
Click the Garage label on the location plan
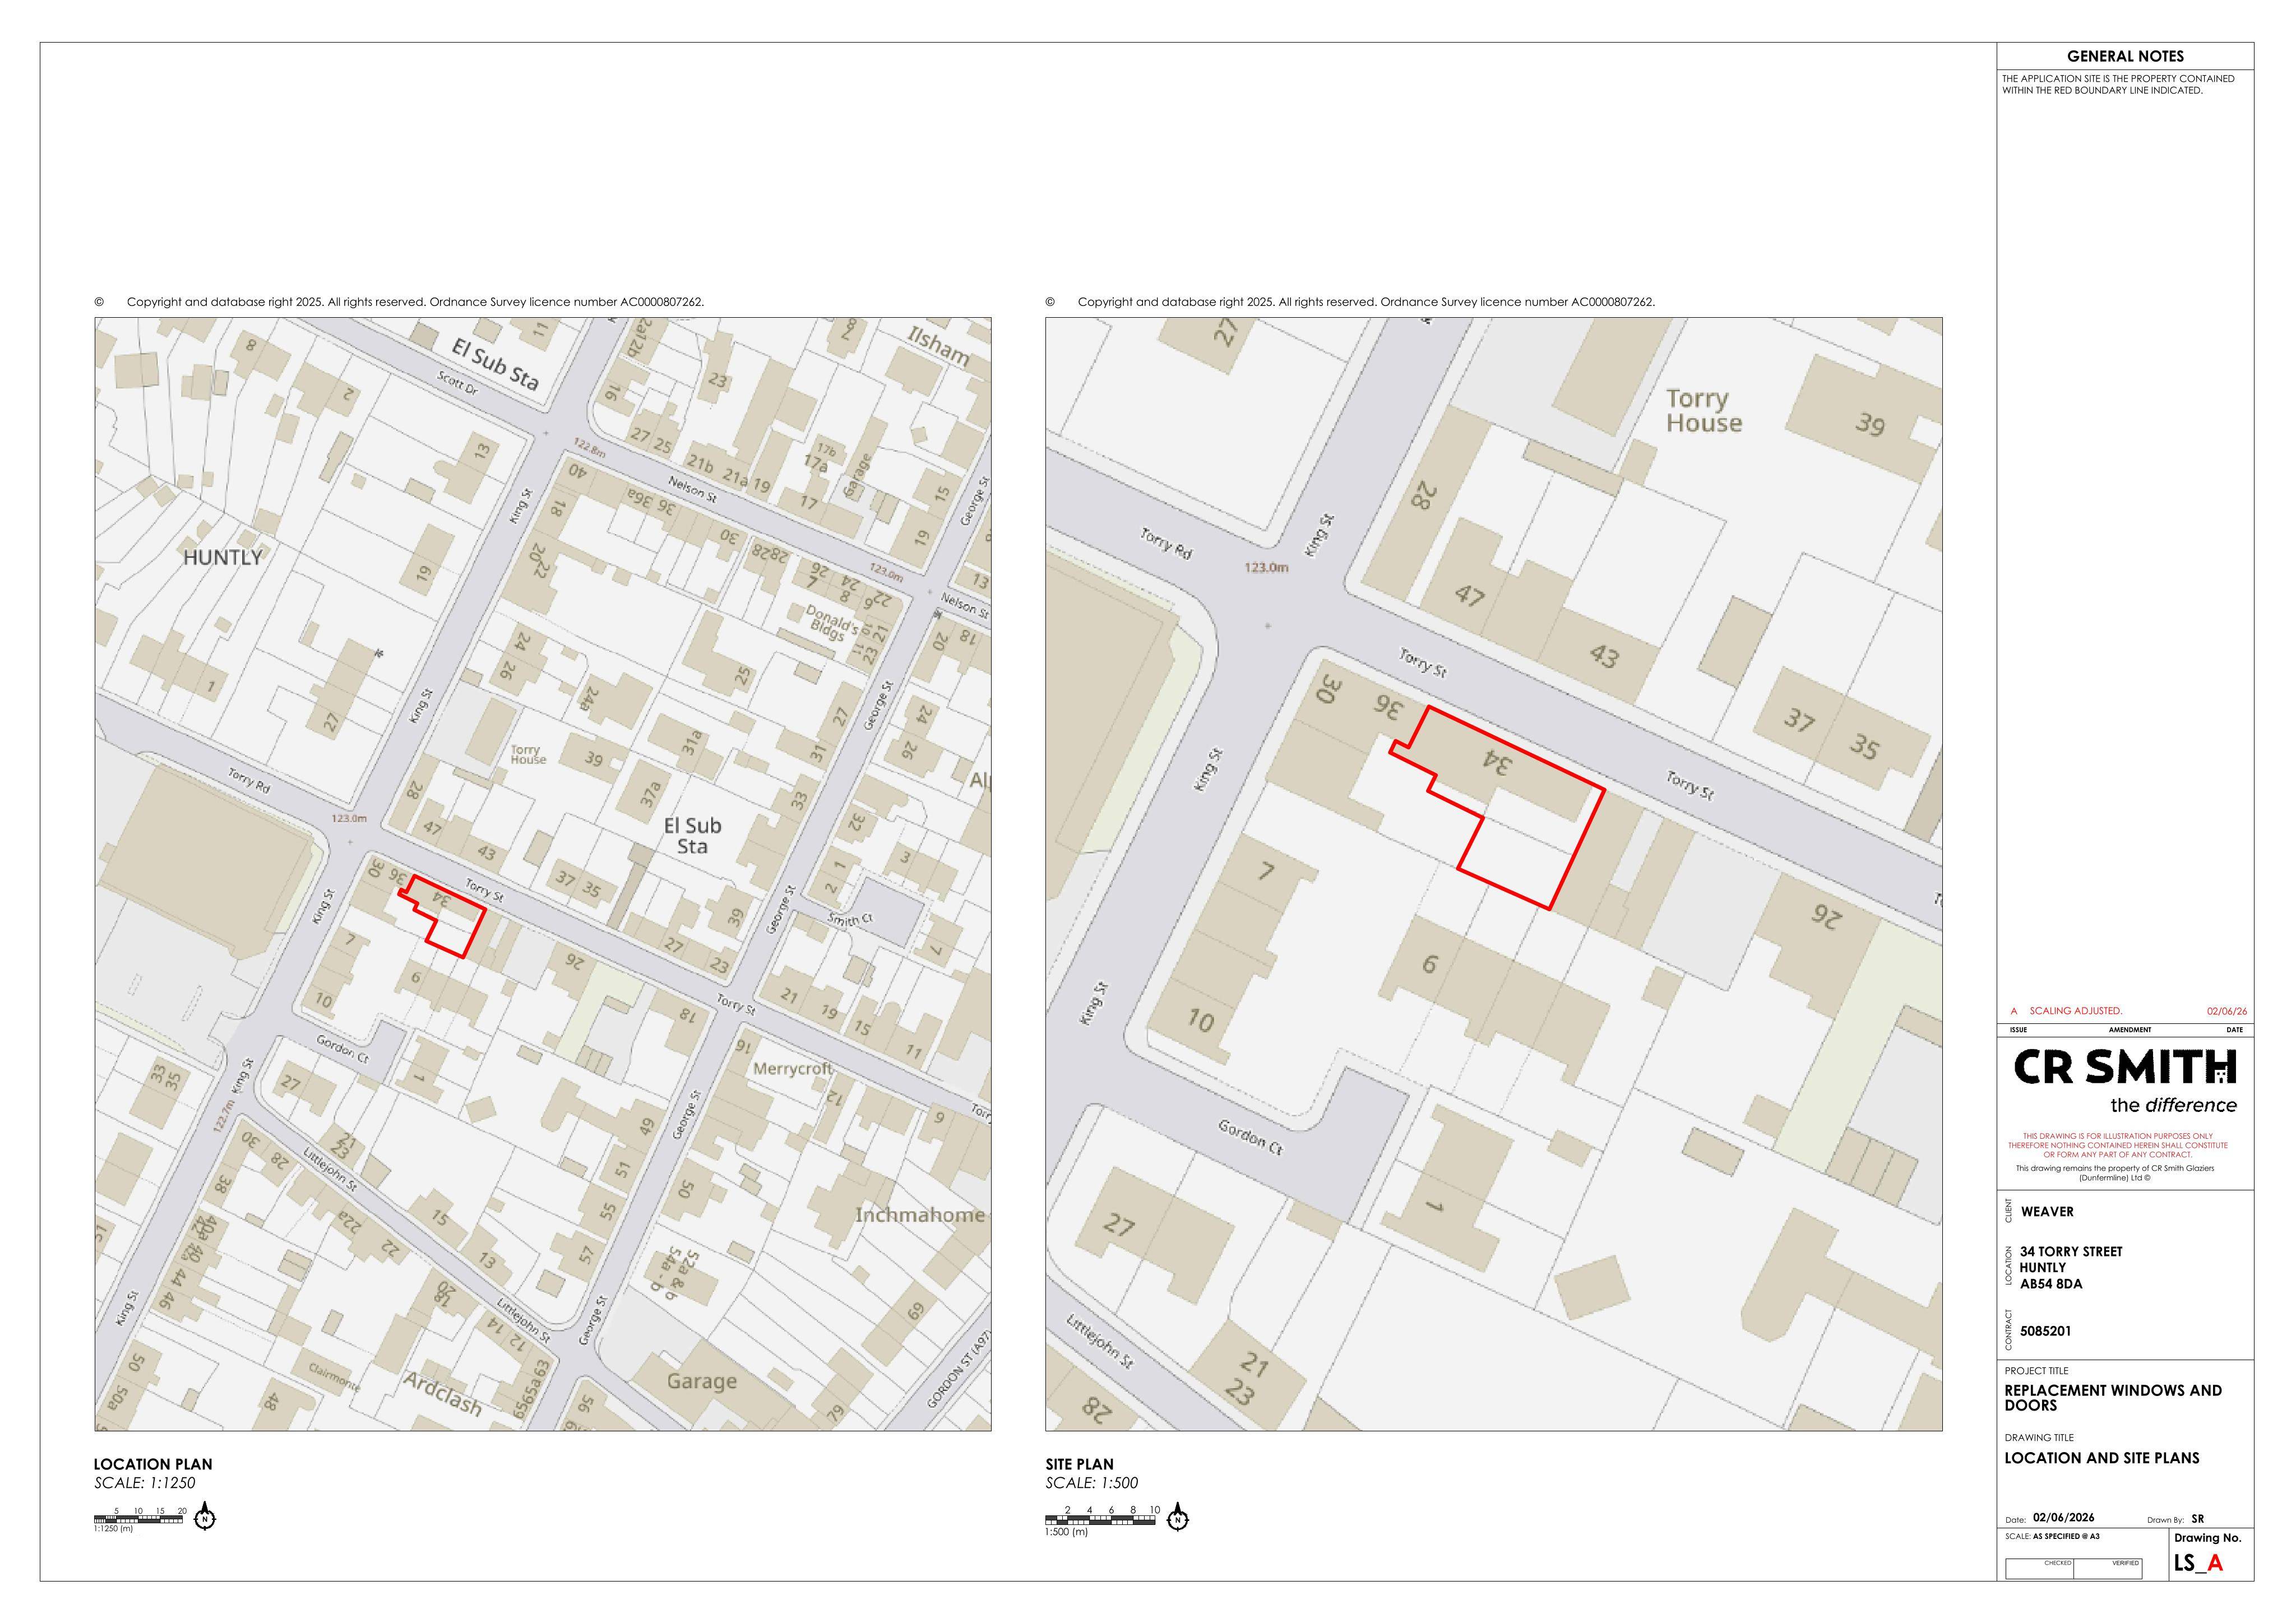tap(701, 1381)
